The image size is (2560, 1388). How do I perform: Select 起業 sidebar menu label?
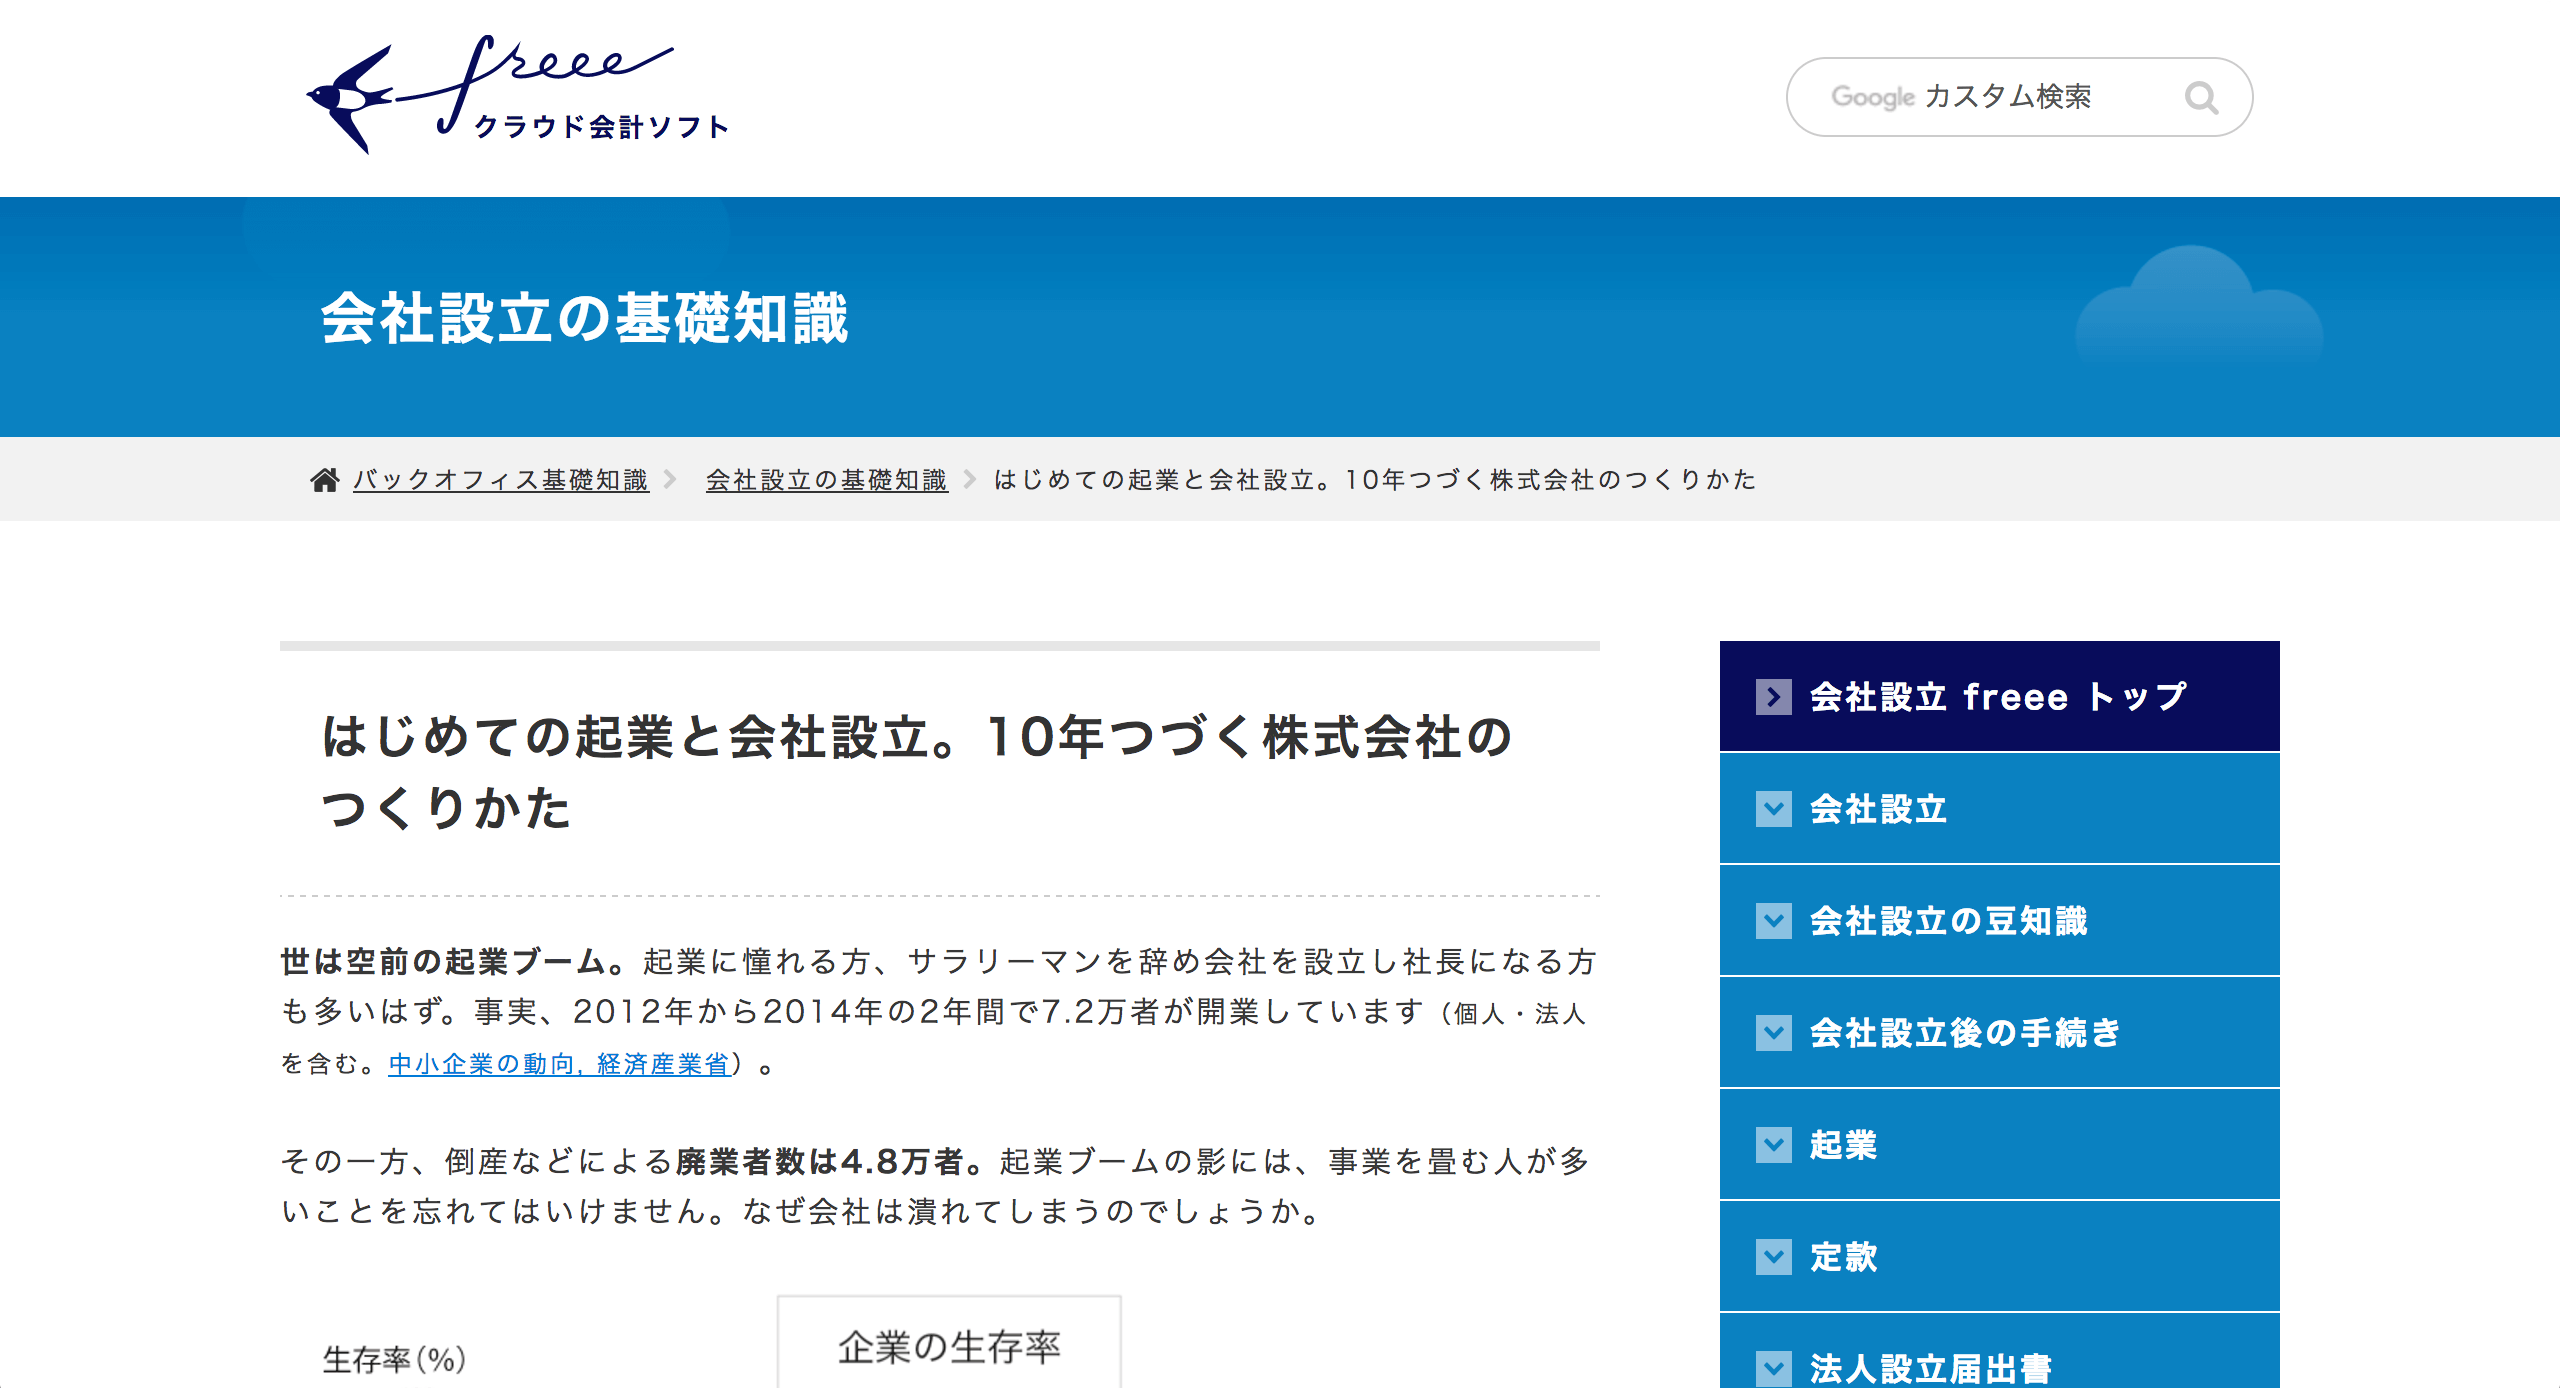(x=1844, y=1145)
